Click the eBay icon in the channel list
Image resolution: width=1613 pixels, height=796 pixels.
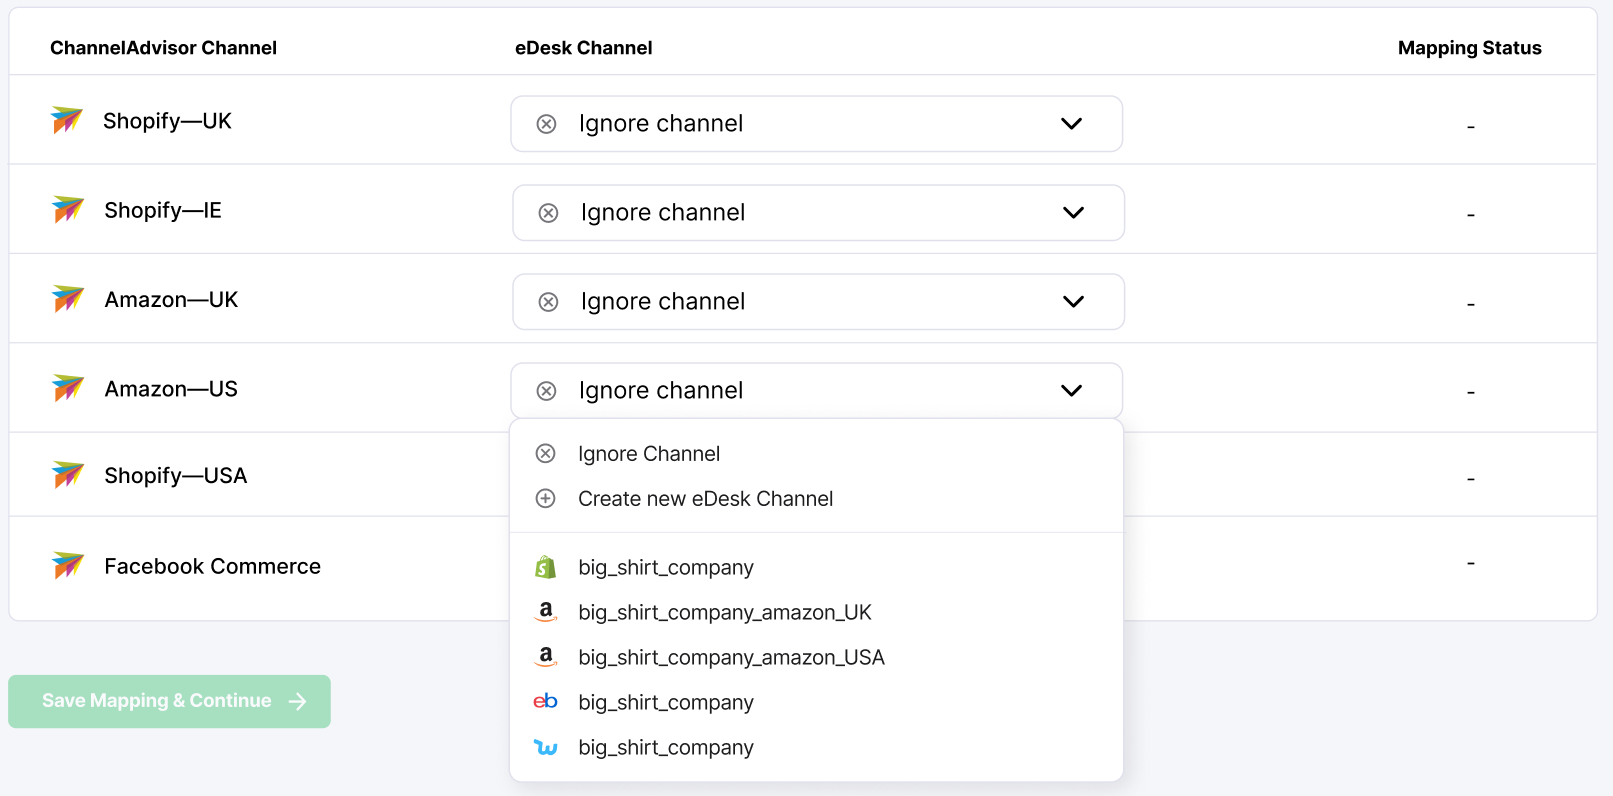point(545,701)
